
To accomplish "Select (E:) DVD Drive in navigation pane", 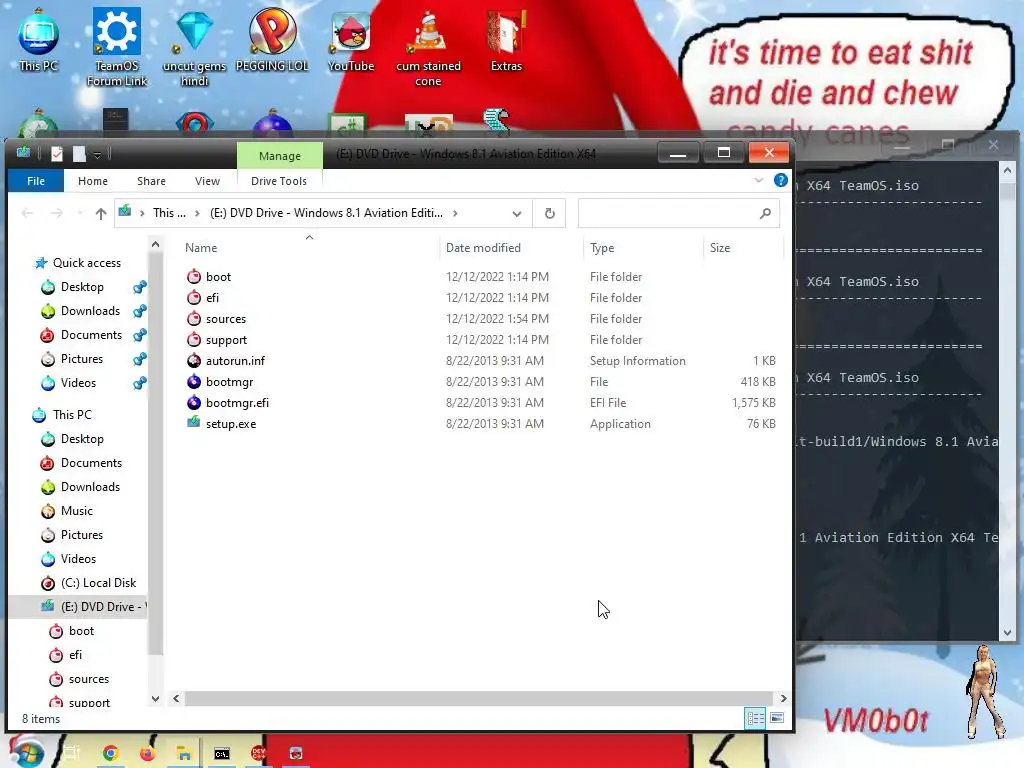I will pos(78,607).
